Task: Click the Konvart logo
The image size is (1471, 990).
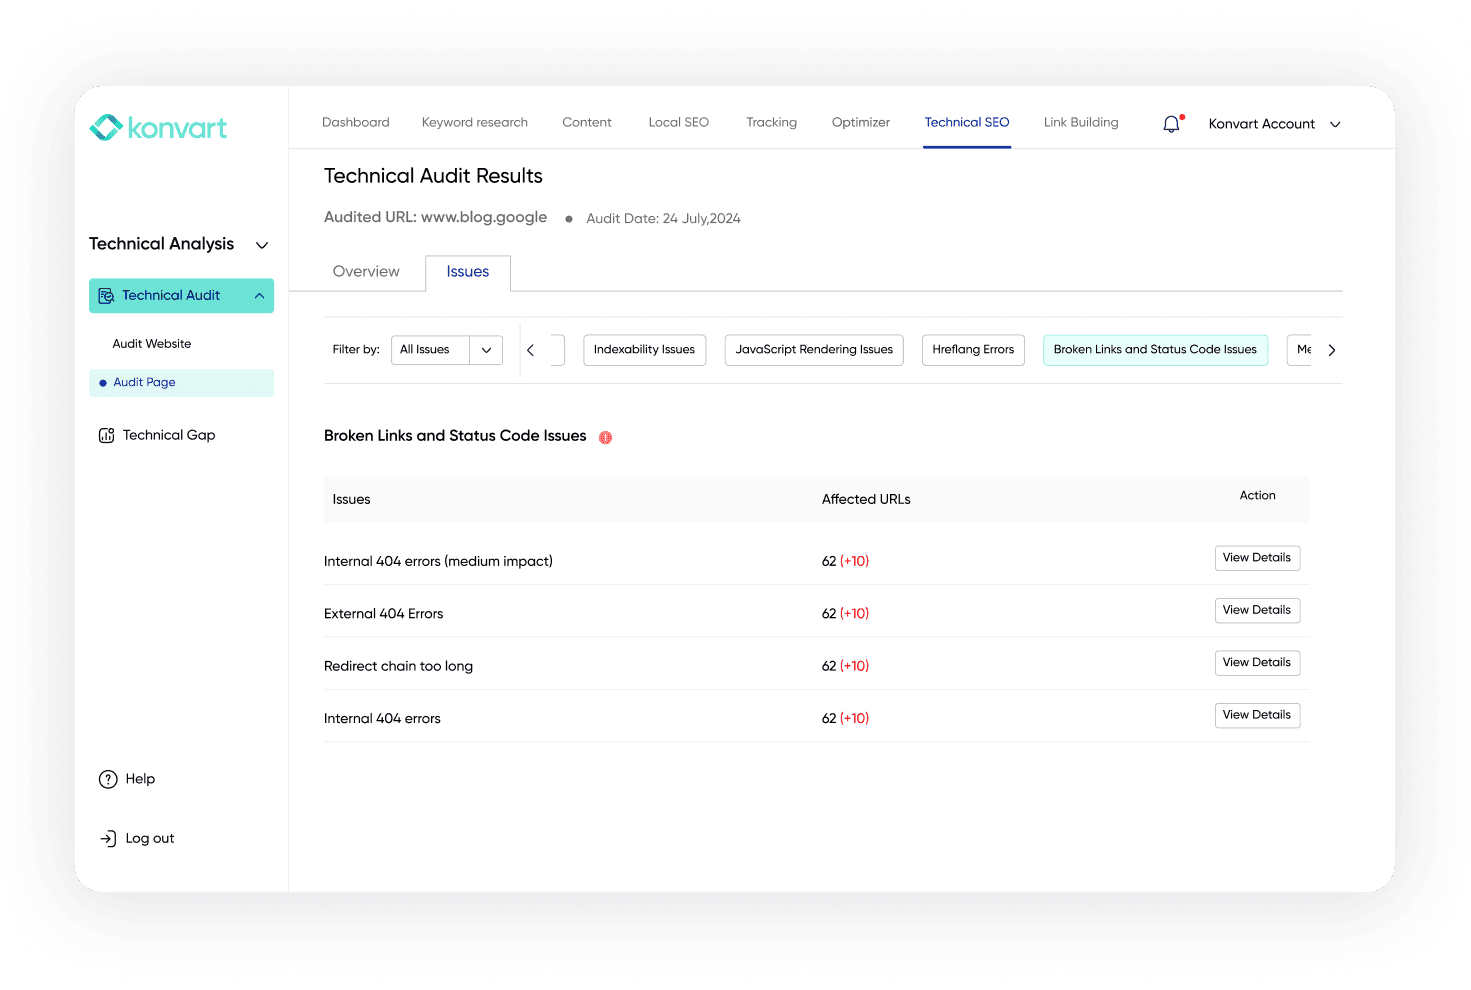Action: point(158,127)
